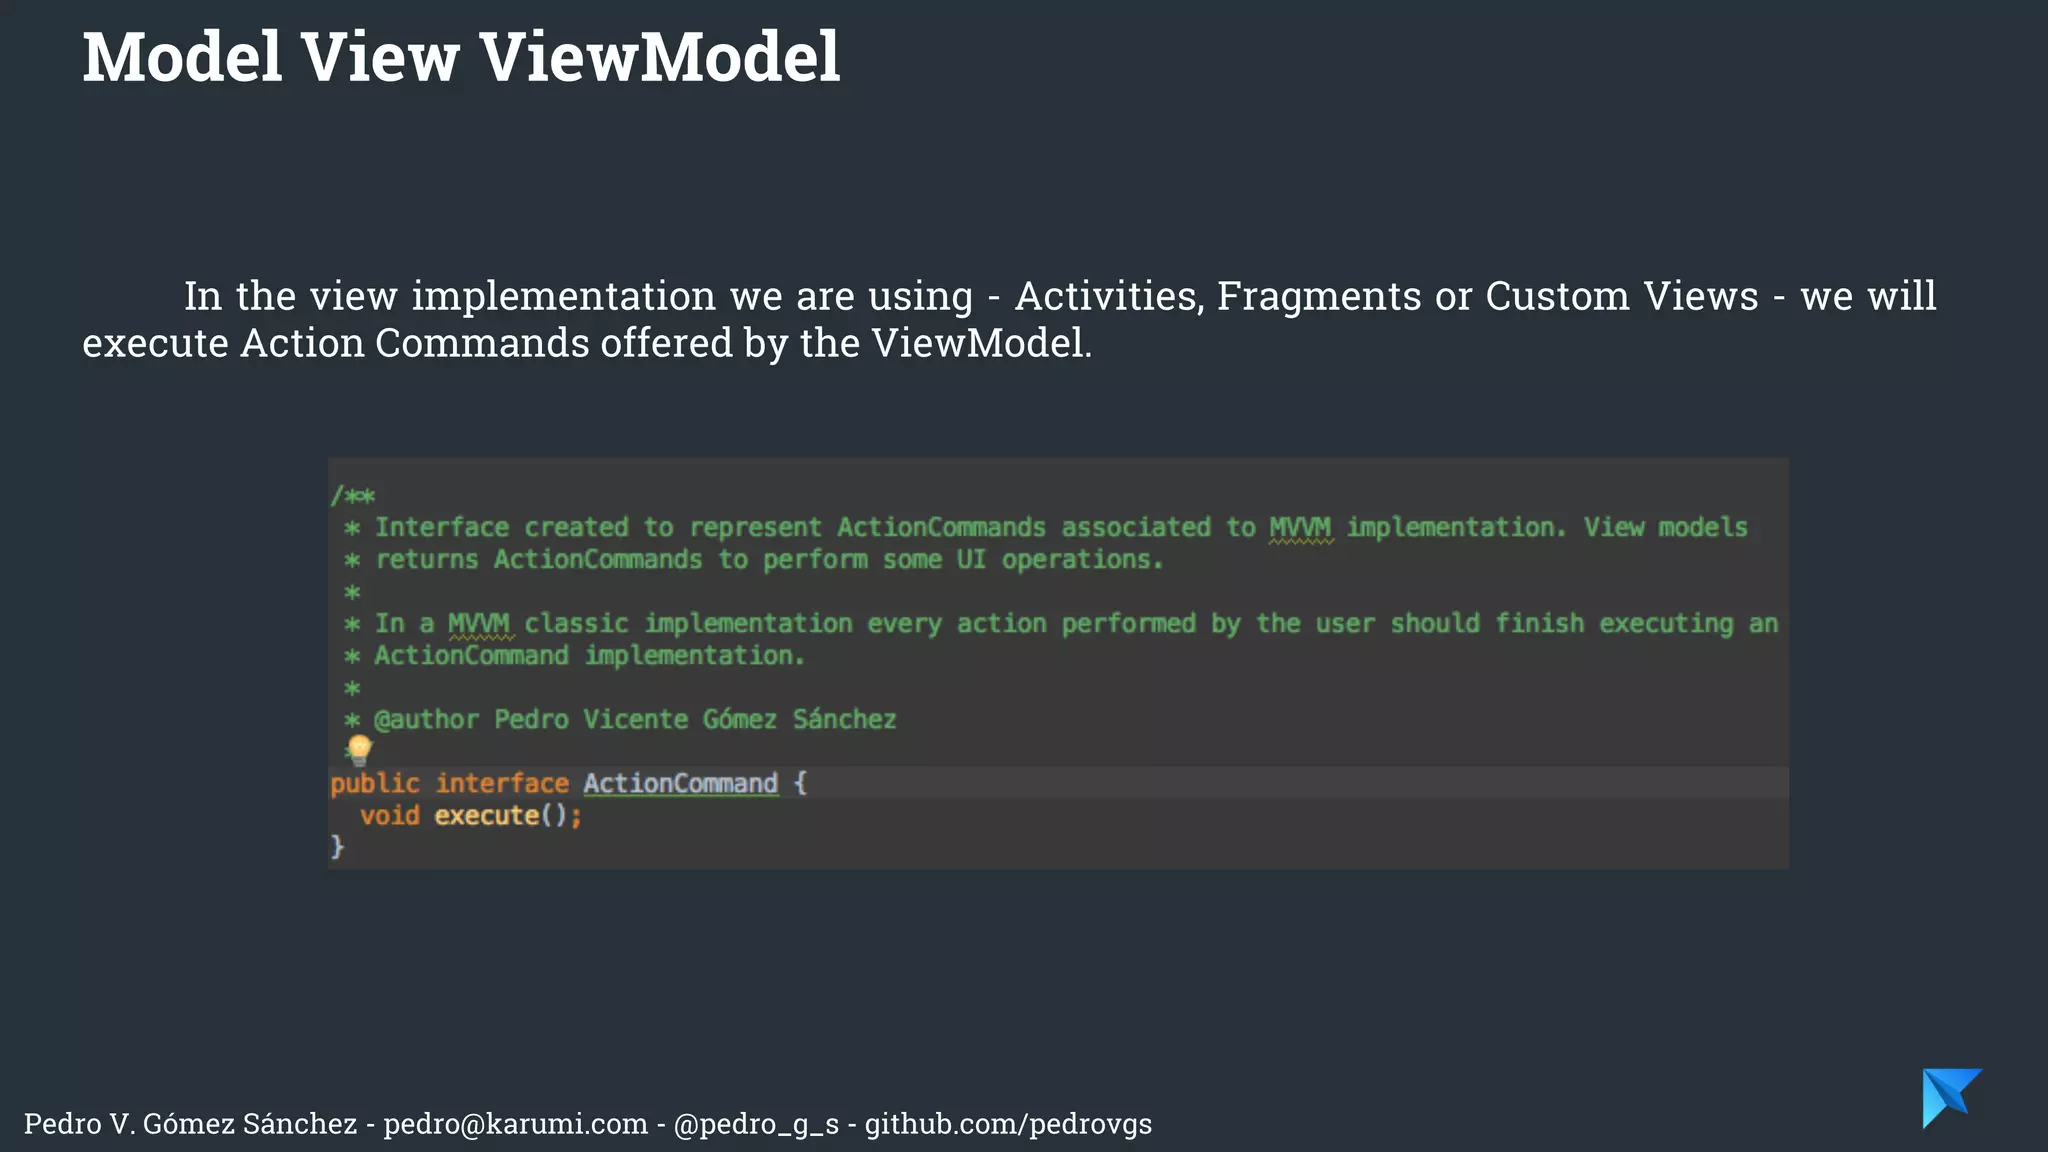Click the yellow light bulb hint icon
This screenshot has height=1152, width=2048.
[359, 750]
